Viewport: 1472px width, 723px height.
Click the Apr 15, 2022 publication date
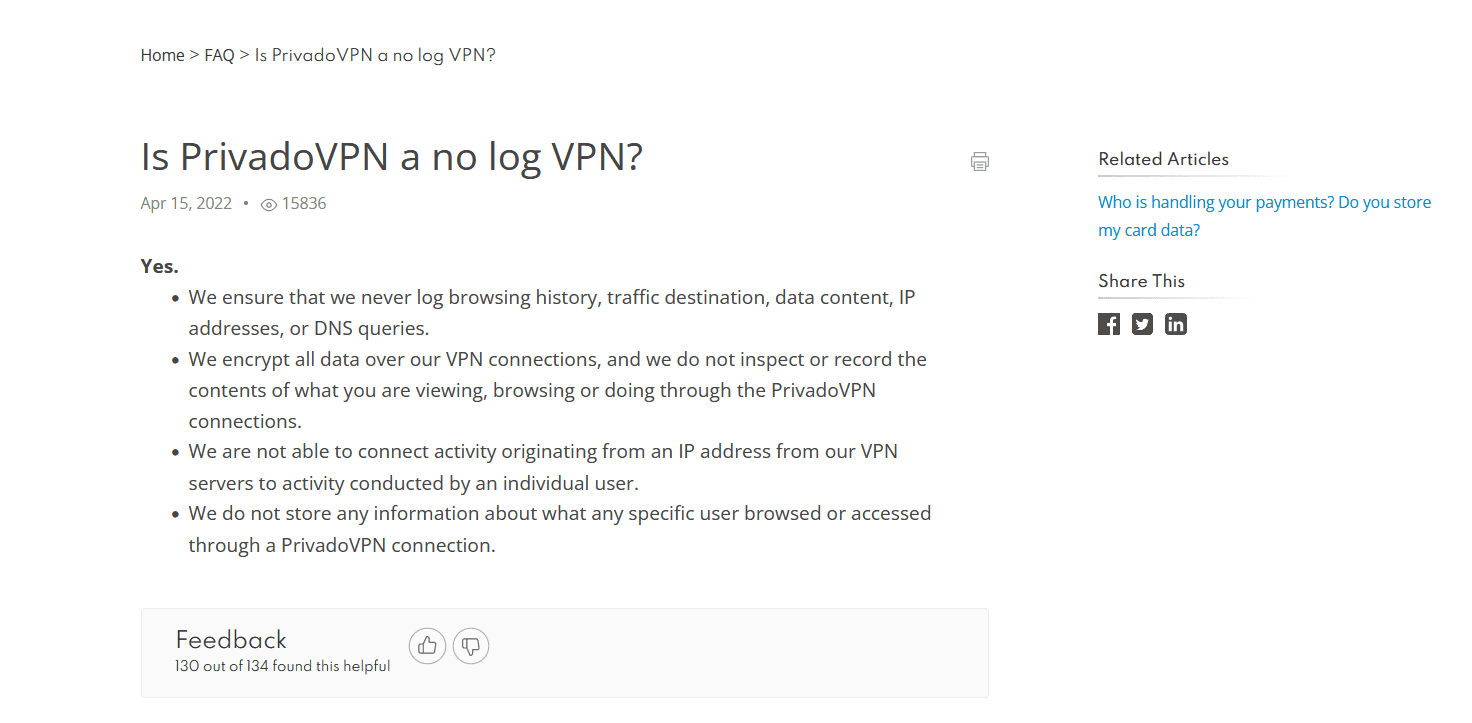pyautogui.click(x=186, y=203)
